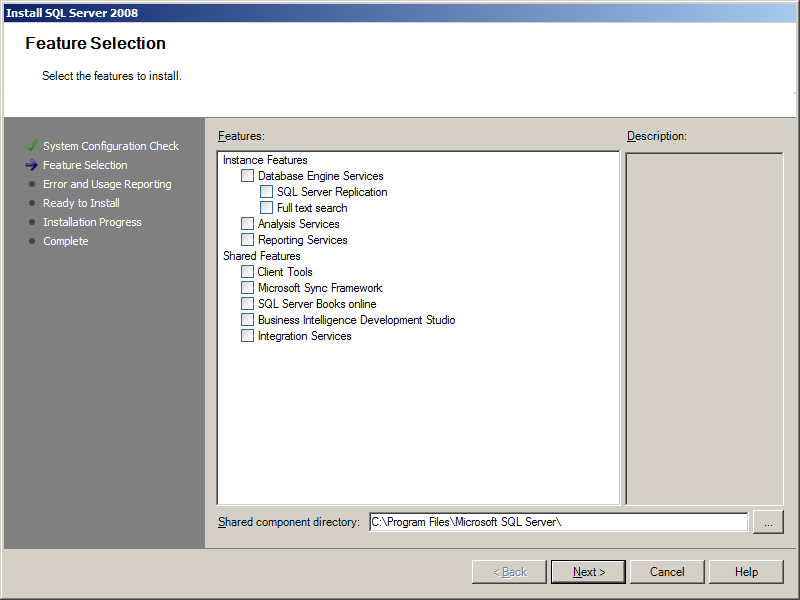Toggle Microsoft Sync Framework checkbox
800x600 pixels.
coord(247,288)
